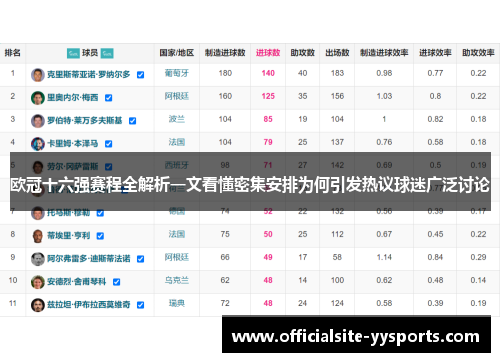This screenshot has height=362, width=500.
Task: Select goal count 50 in 亨利's row
Action: 268,234
